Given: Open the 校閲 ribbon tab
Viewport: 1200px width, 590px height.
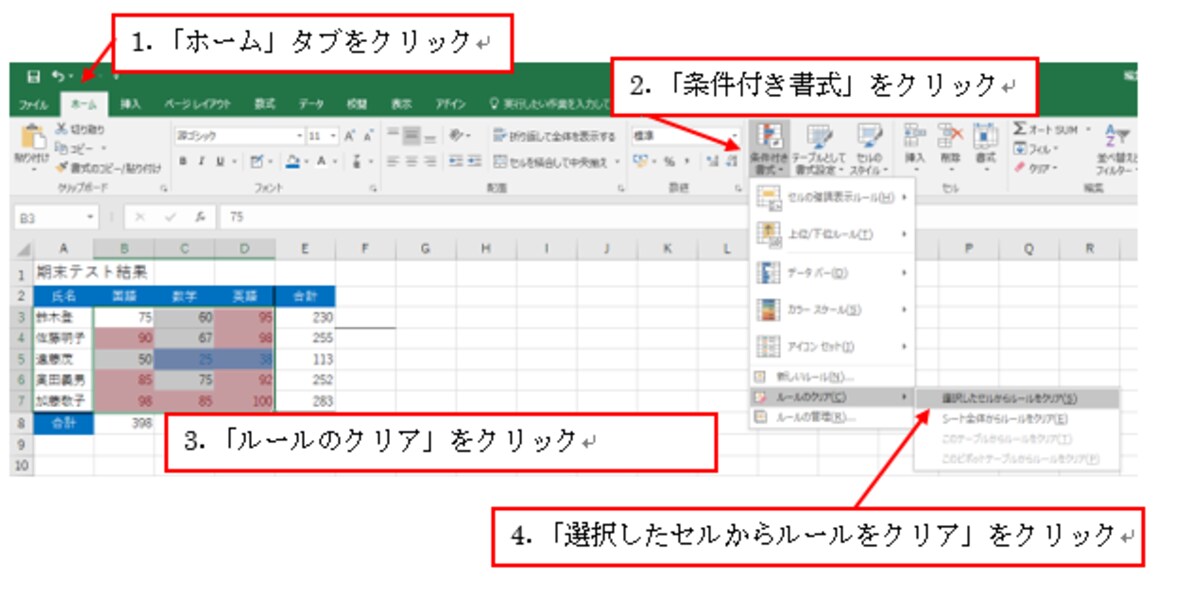Looking at the screenshot, I should click(356, 104).
